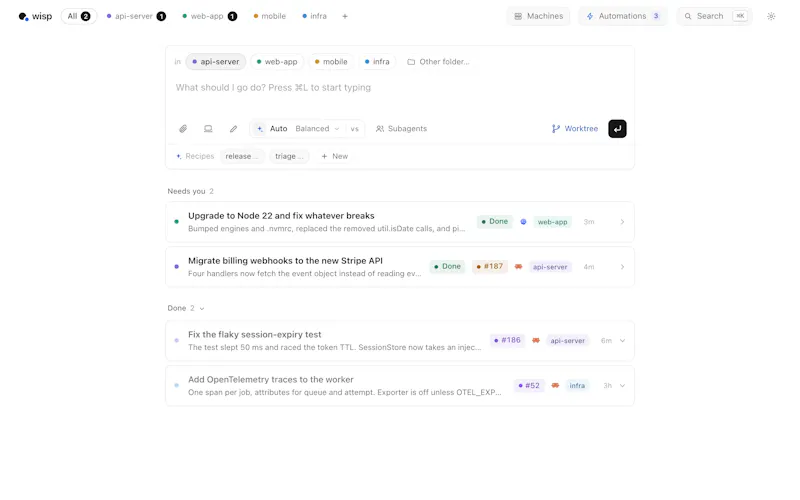Click the 'Needs you' section heading

(x=186, y=191)
